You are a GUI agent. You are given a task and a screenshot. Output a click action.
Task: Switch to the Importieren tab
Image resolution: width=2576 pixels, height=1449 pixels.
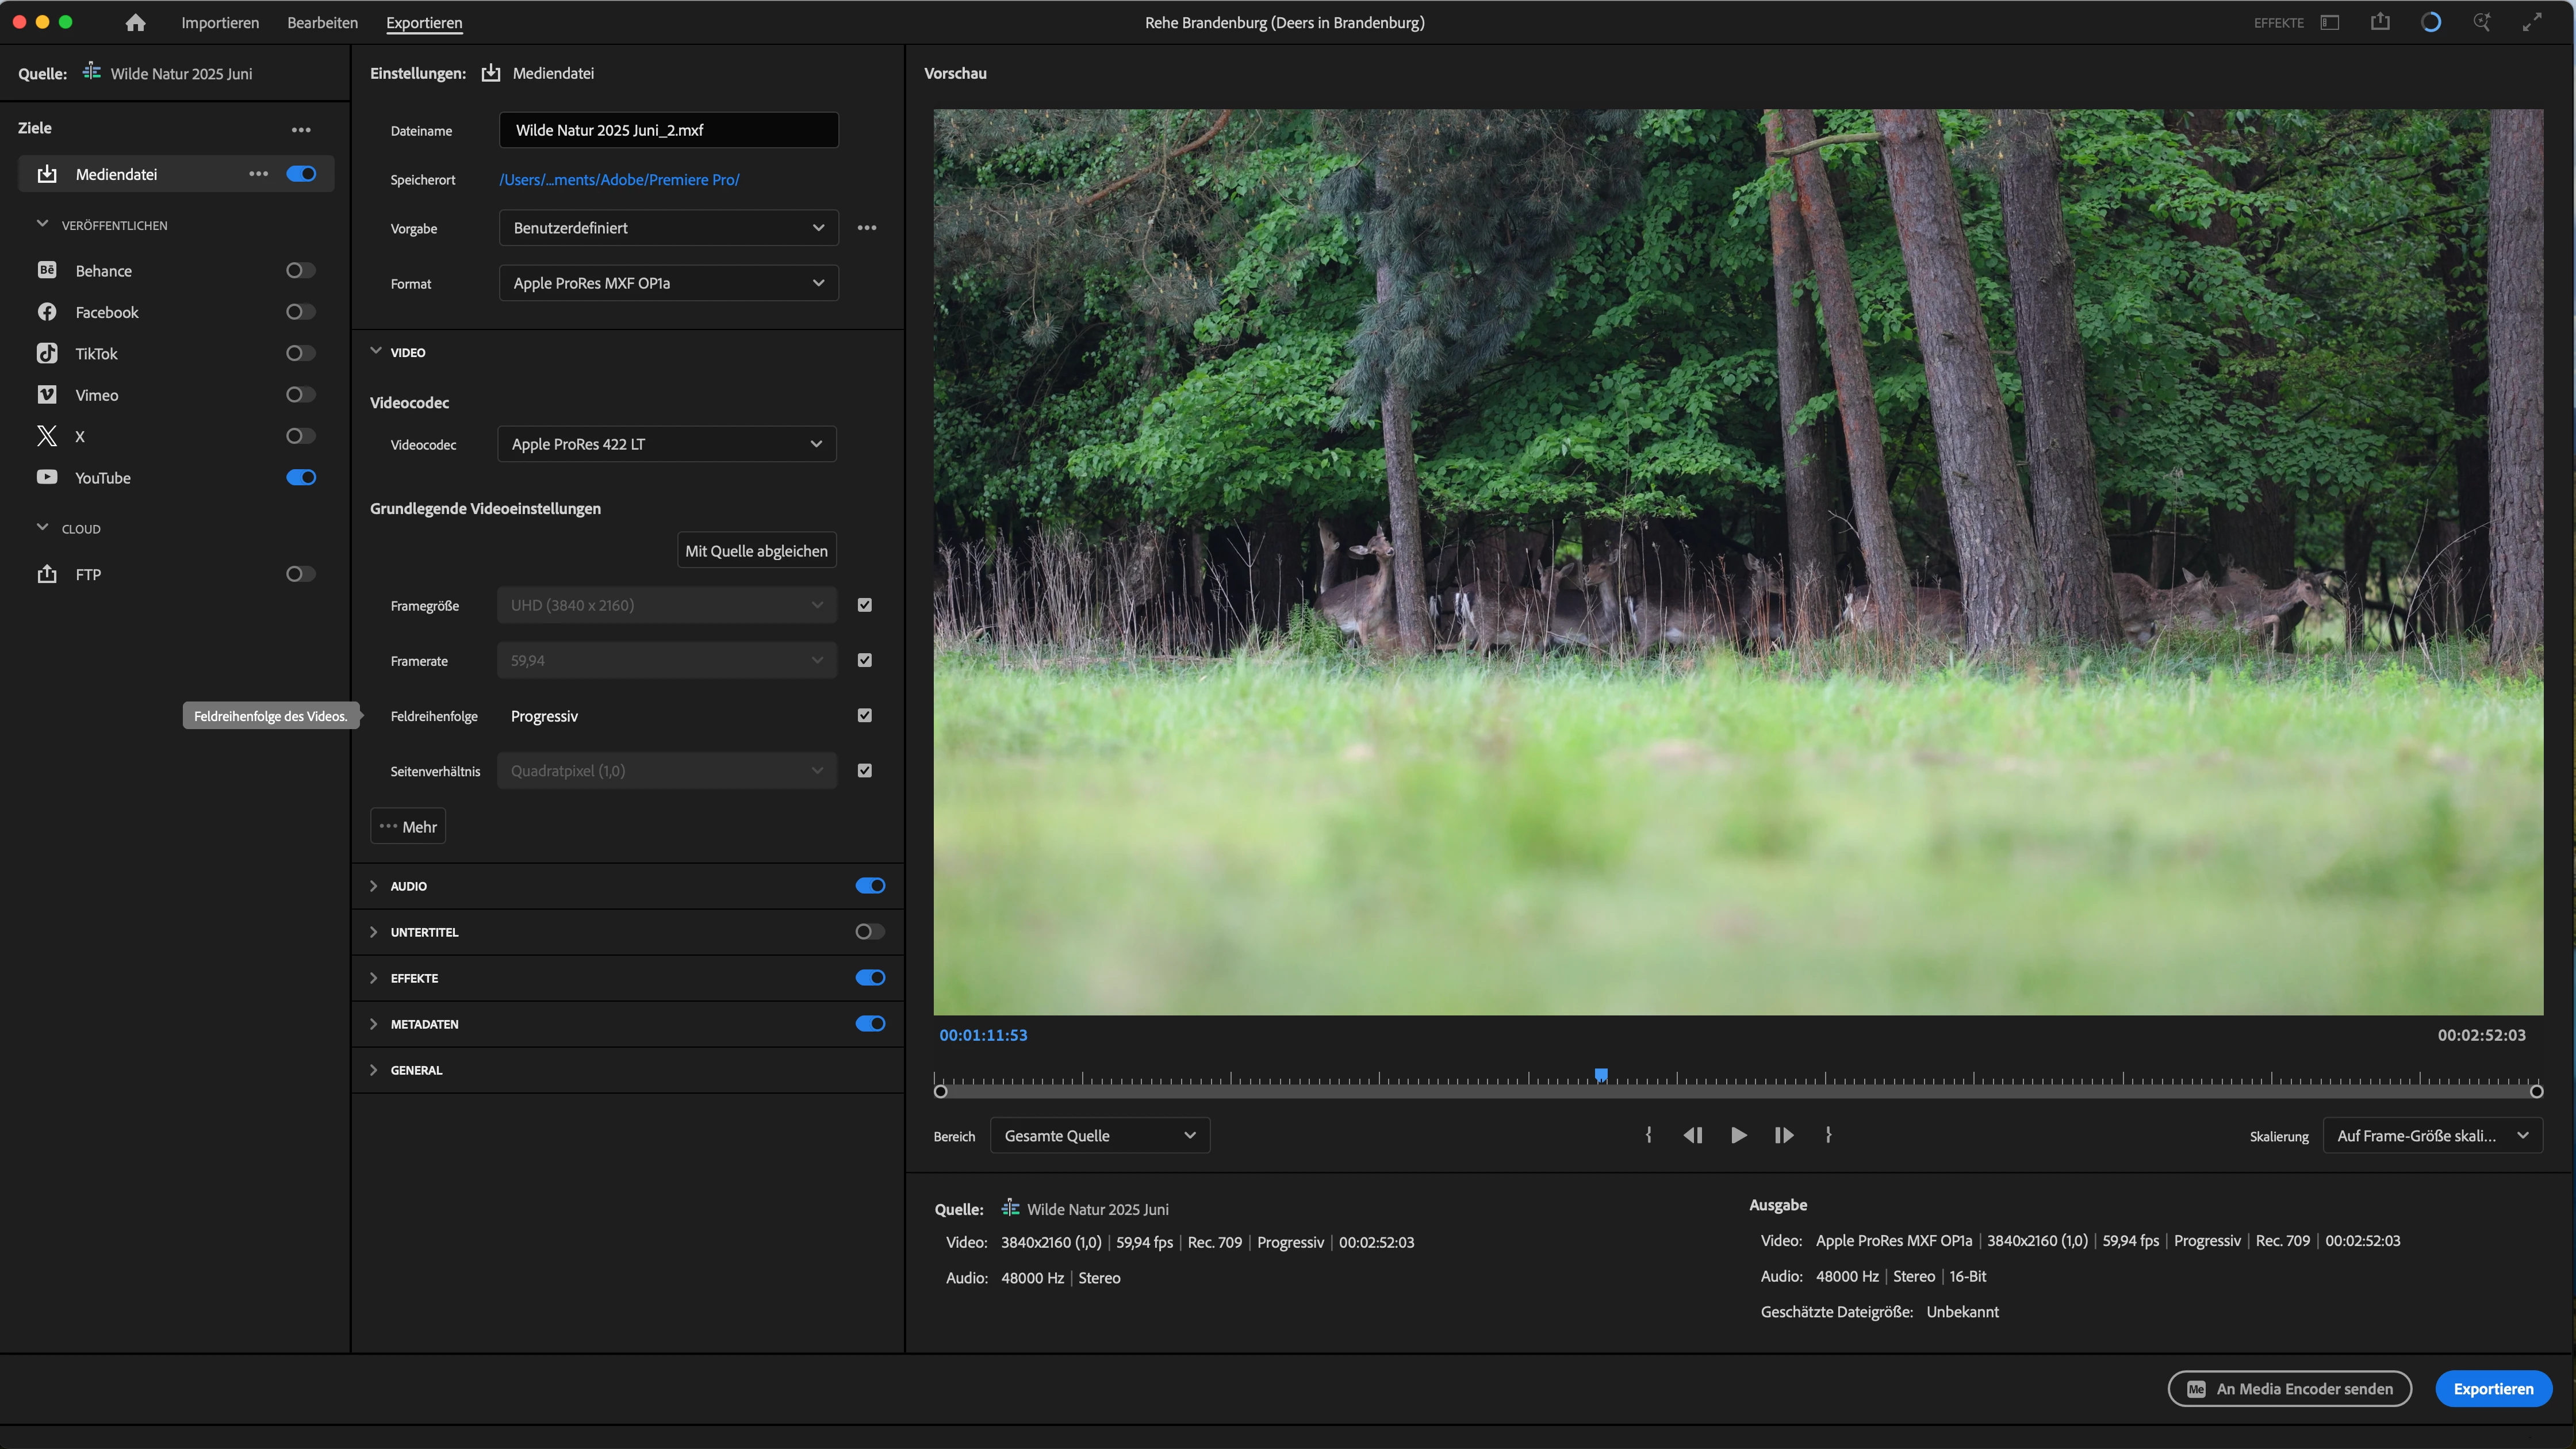pyautogui.click(x=220, y=22)
